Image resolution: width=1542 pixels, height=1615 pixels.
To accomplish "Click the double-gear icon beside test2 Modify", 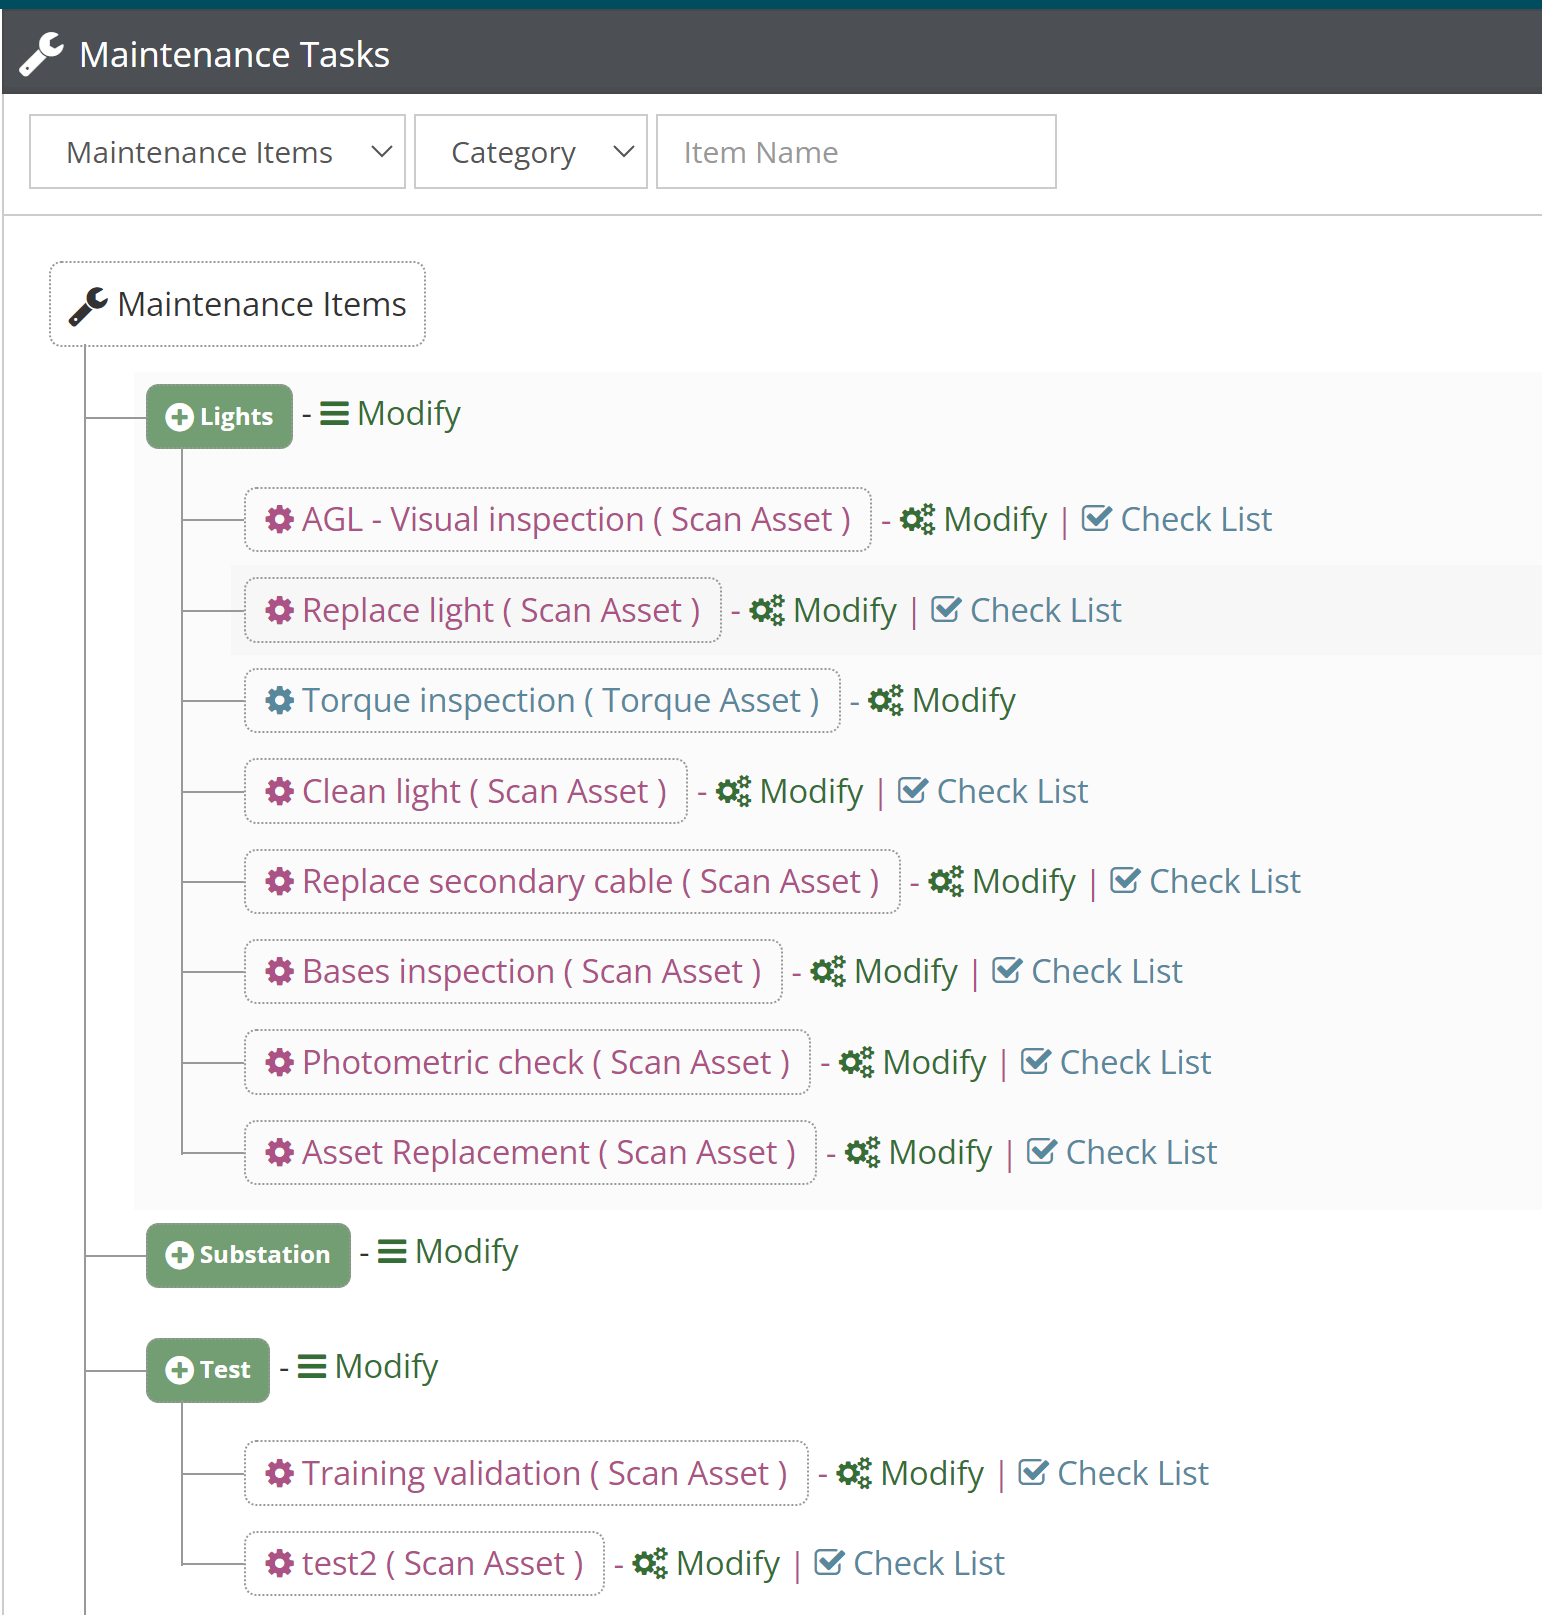I will tap(650, 1563).
